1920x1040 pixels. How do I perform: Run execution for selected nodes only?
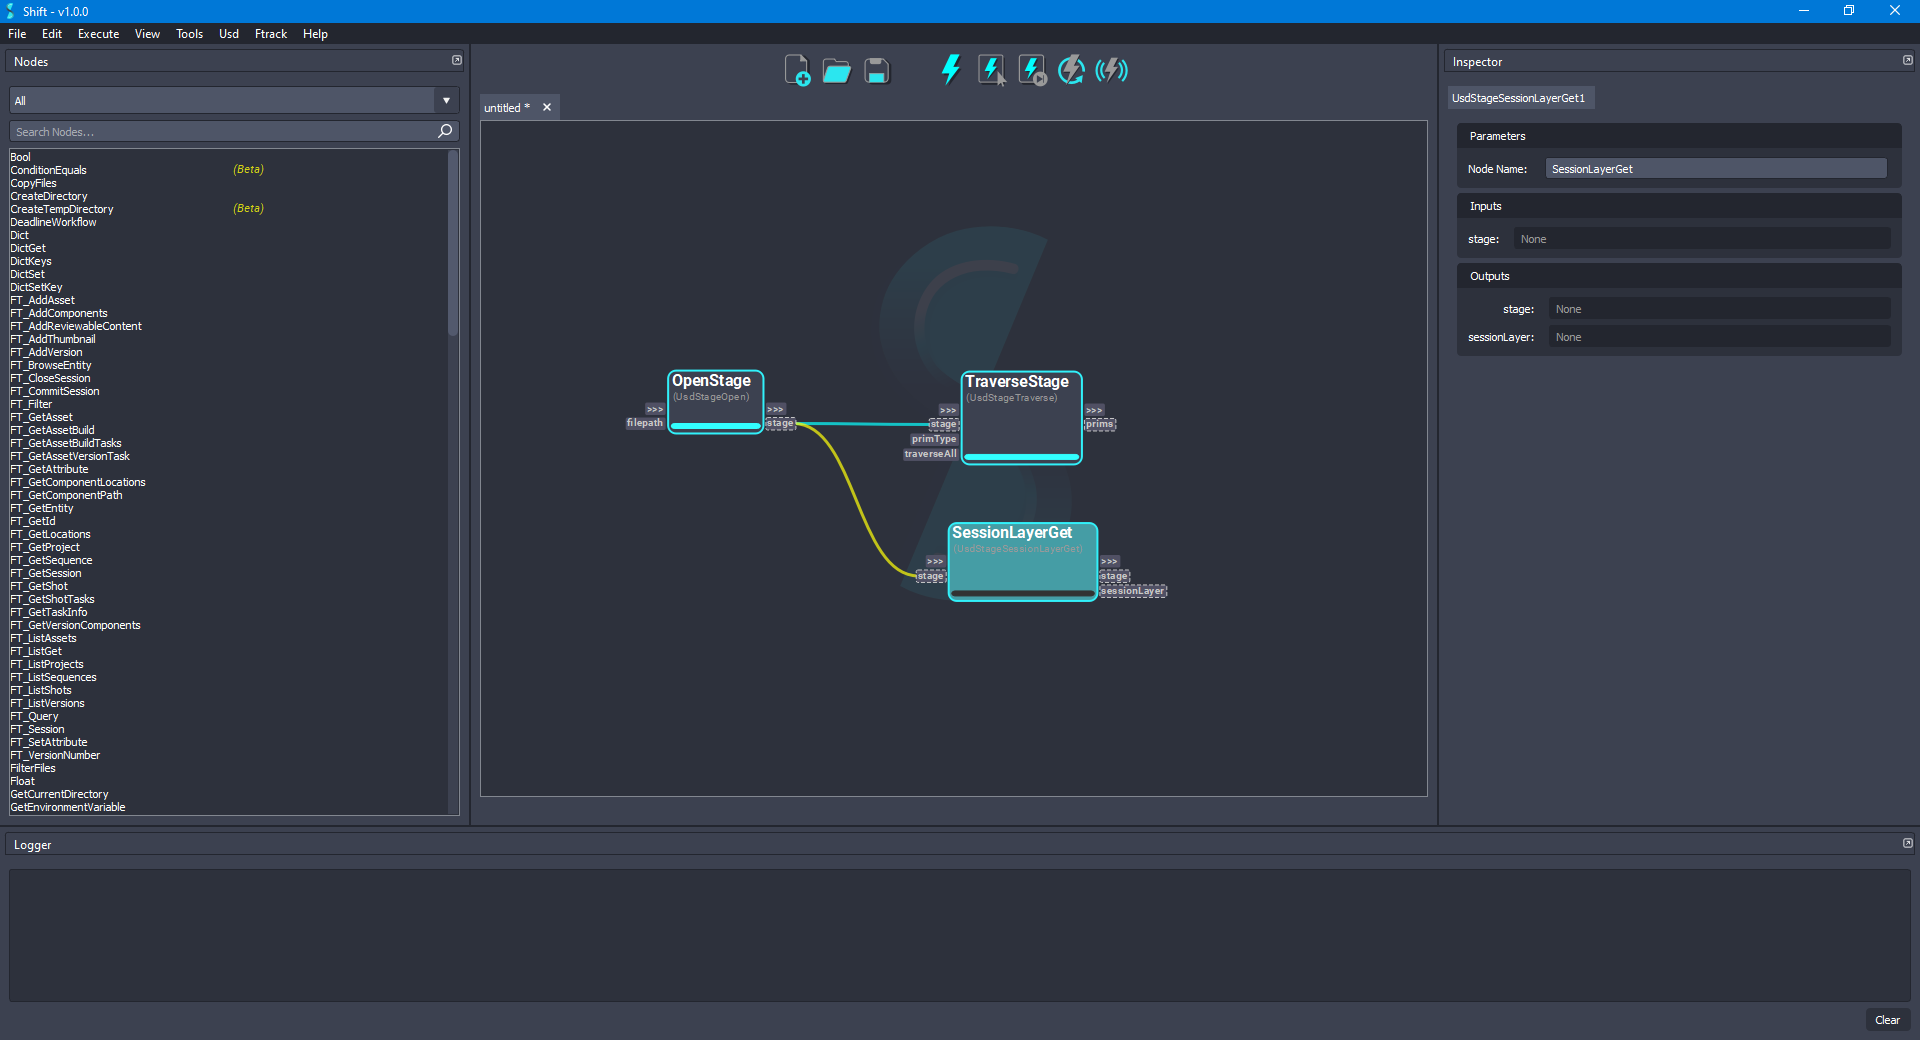pyautogui.click(x=991, y=70)
